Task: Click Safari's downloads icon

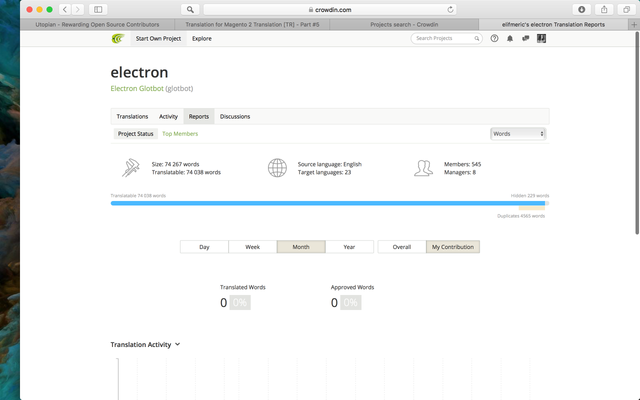Action: coord(582,9)
